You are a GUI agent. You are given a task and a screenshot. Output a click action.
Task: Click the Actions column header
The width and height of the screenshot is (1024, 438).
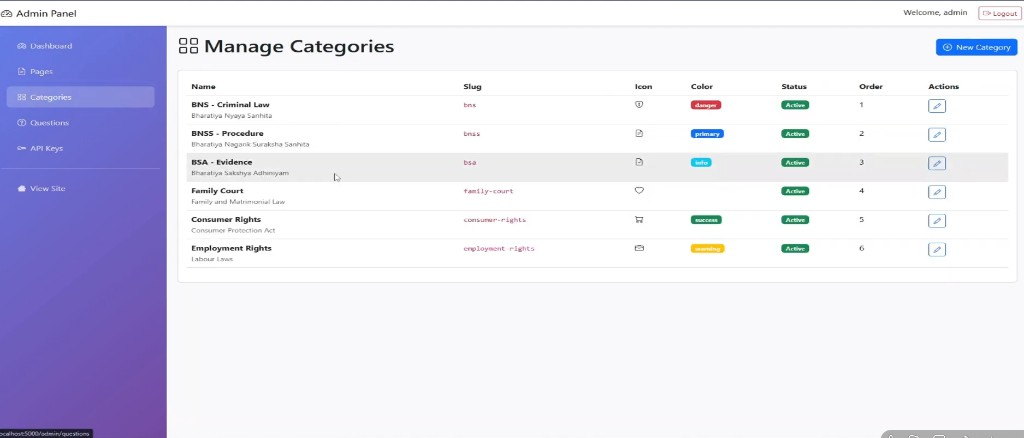point(944,87)
